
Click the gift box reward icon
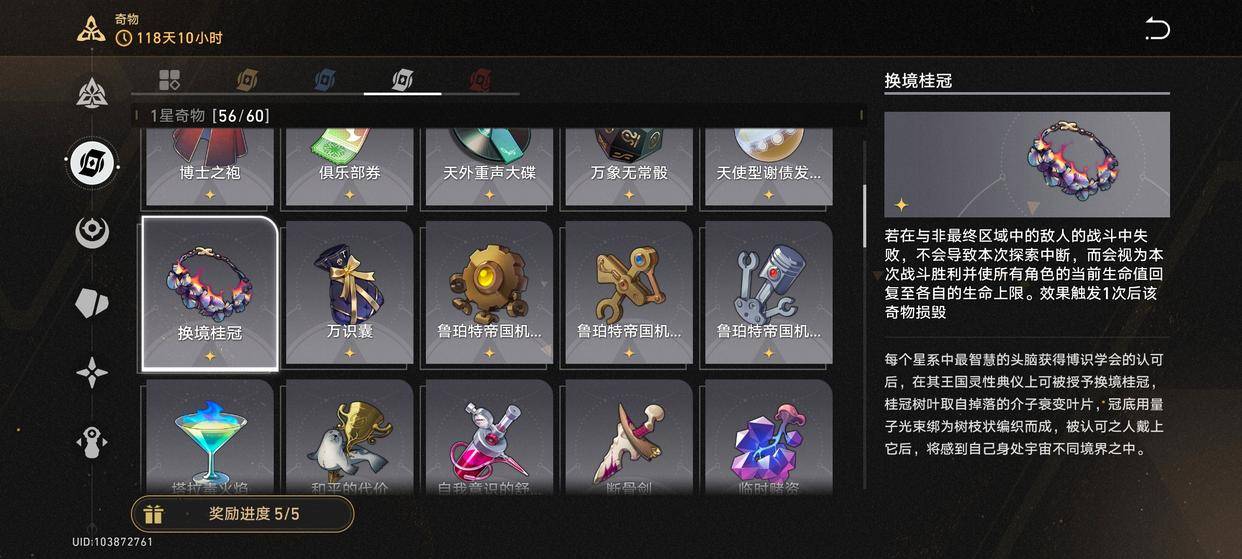pyautogui.click(x=153, y=514)
